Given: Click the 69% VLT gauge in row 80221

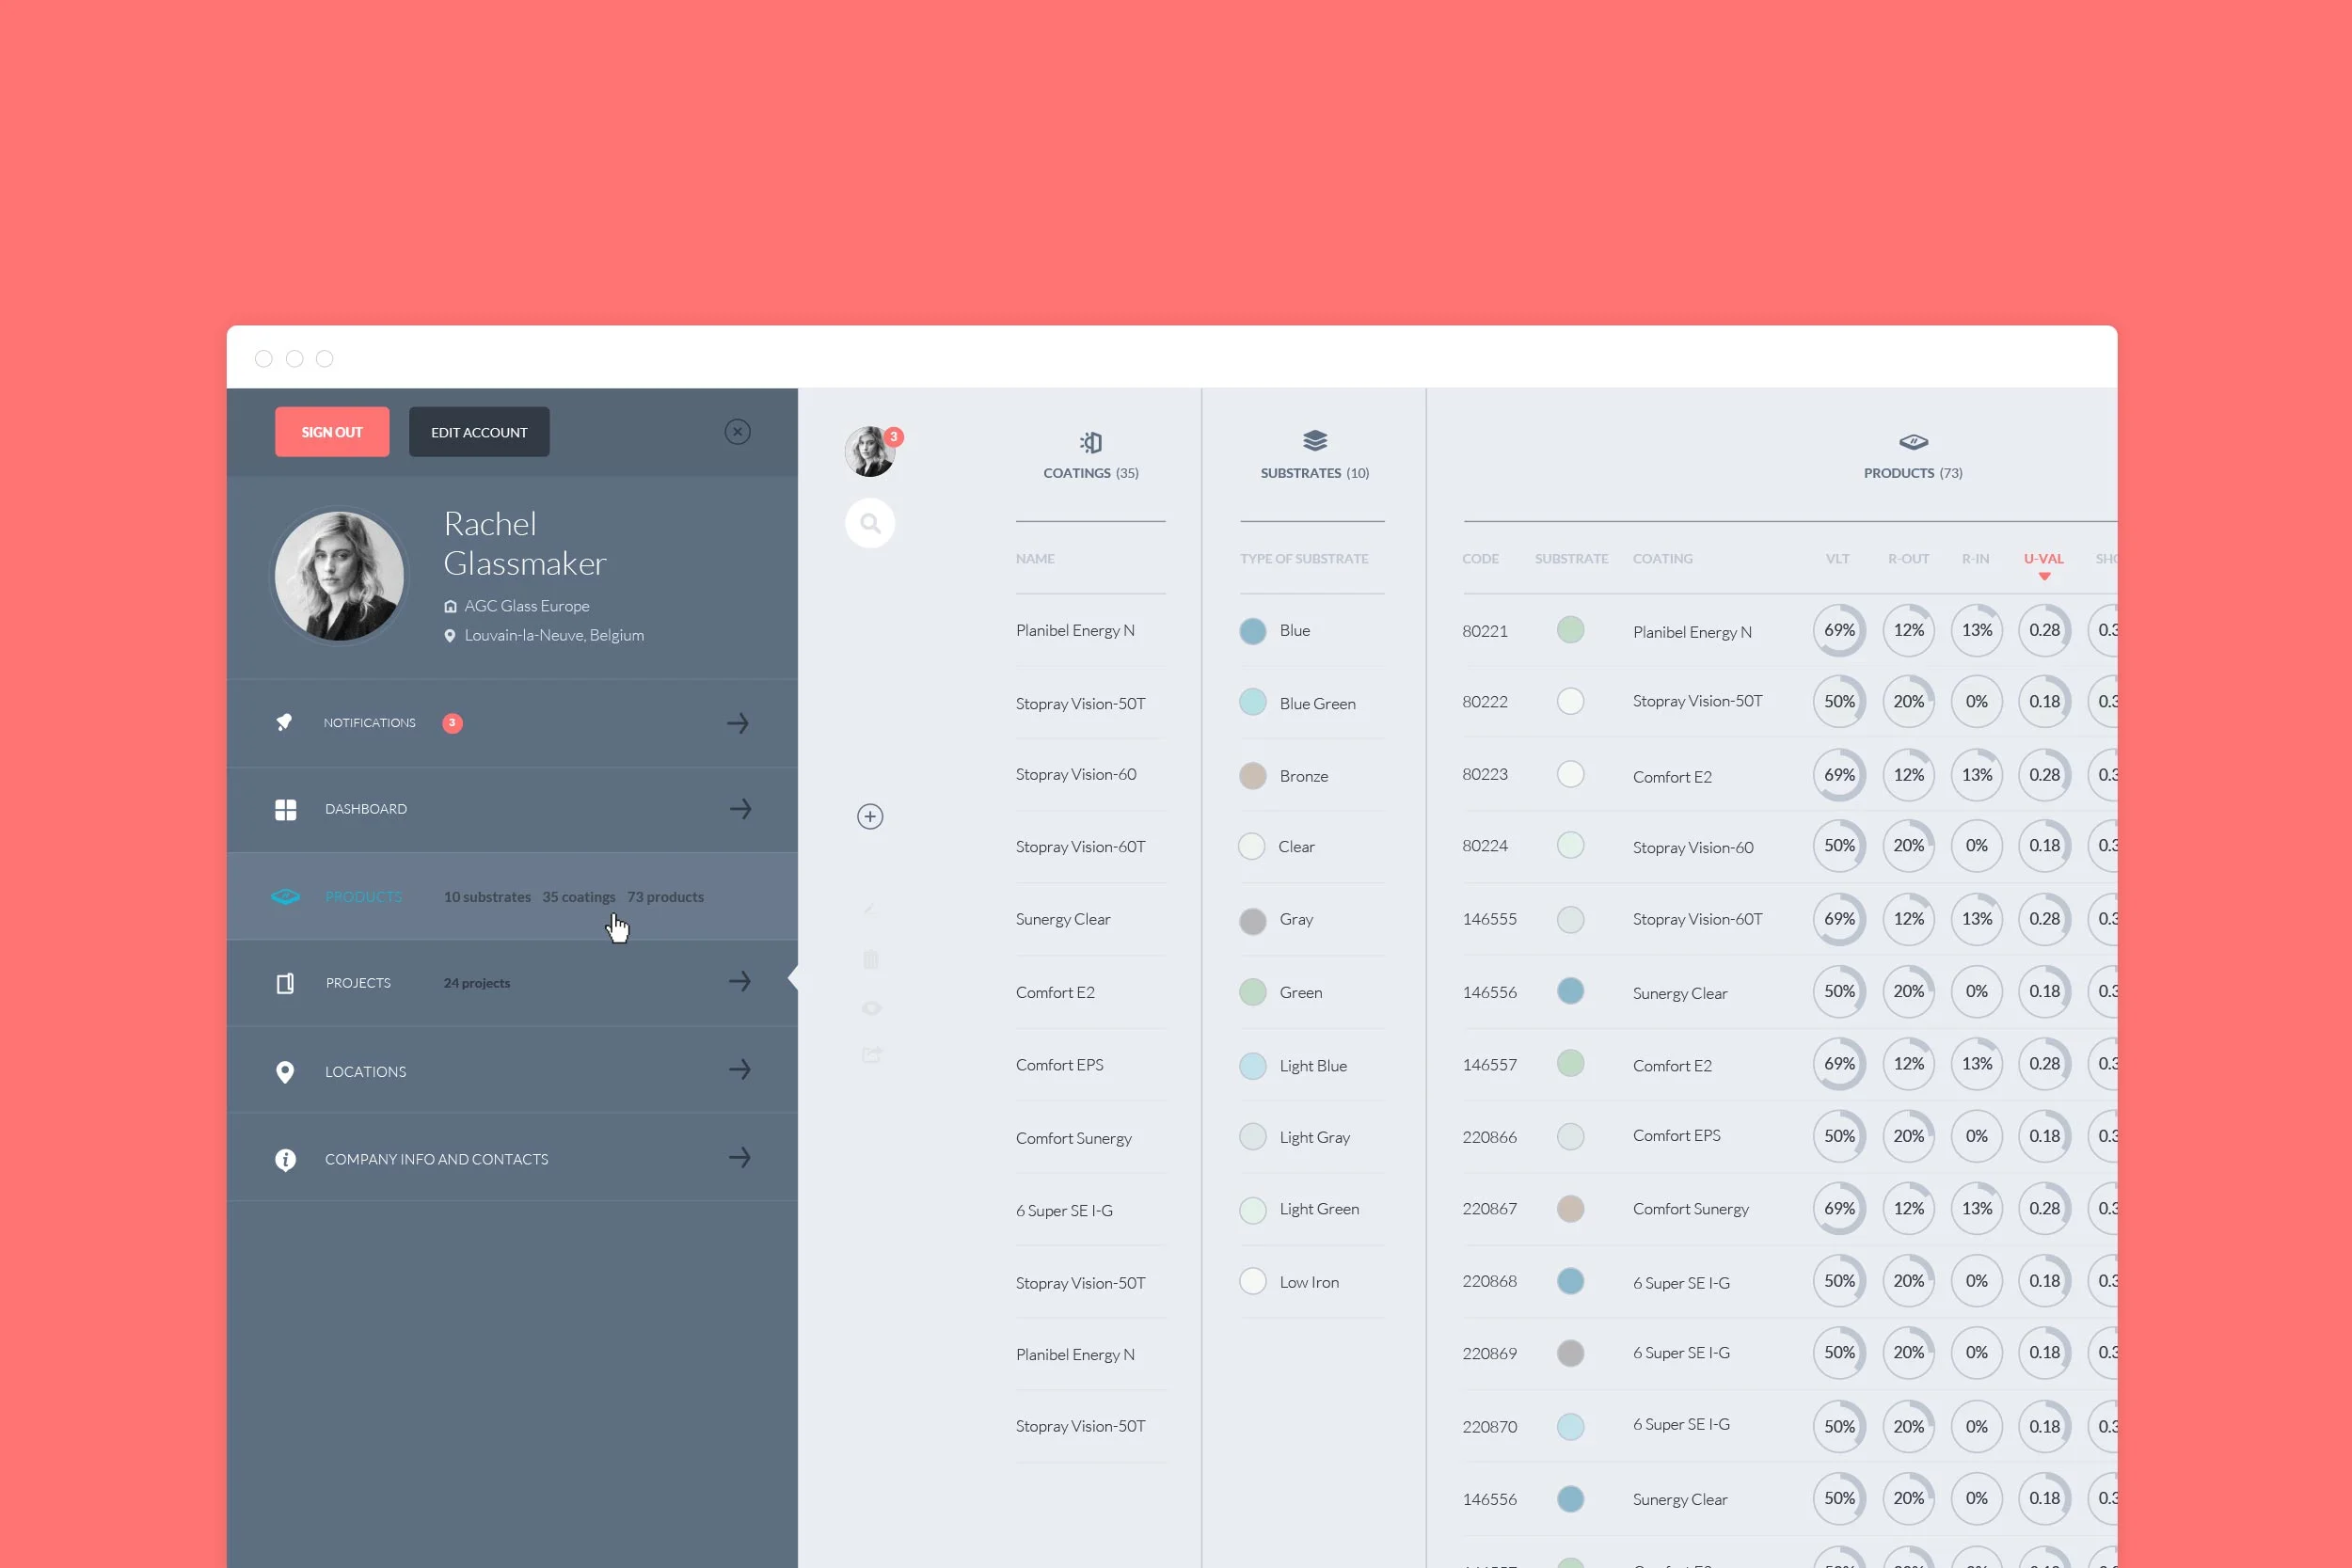Looking at the screenshot, I should tap(1839, 630).
